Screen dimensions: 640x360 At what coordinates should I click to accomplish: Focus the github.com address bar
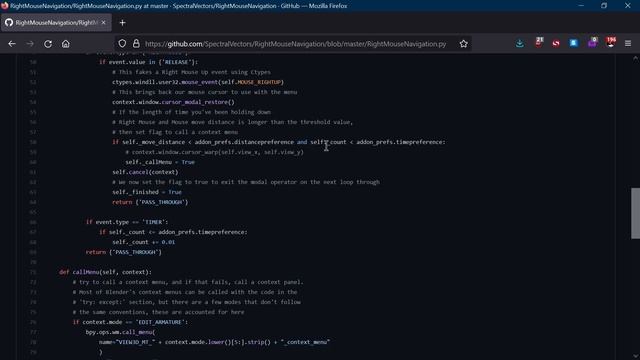[x=296, y=44]
